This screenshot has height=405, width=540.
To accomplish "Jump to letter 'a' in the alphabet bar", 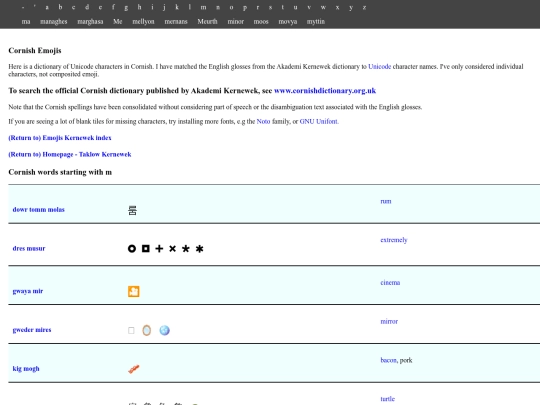I will coord(47,7).
